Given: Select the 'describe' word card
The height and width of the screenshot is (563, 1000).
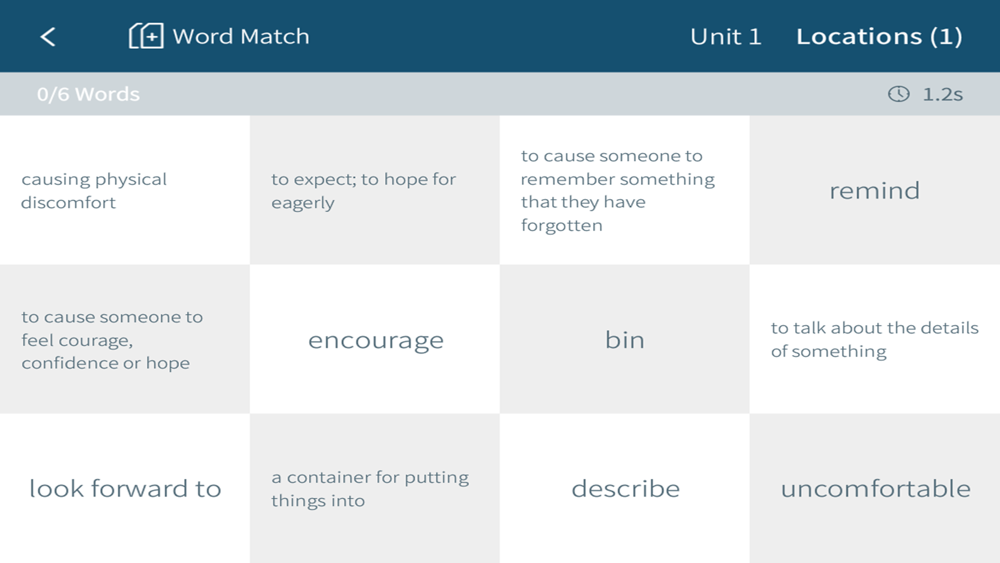Looking at the screenshot, I should (x=625, y=489).
